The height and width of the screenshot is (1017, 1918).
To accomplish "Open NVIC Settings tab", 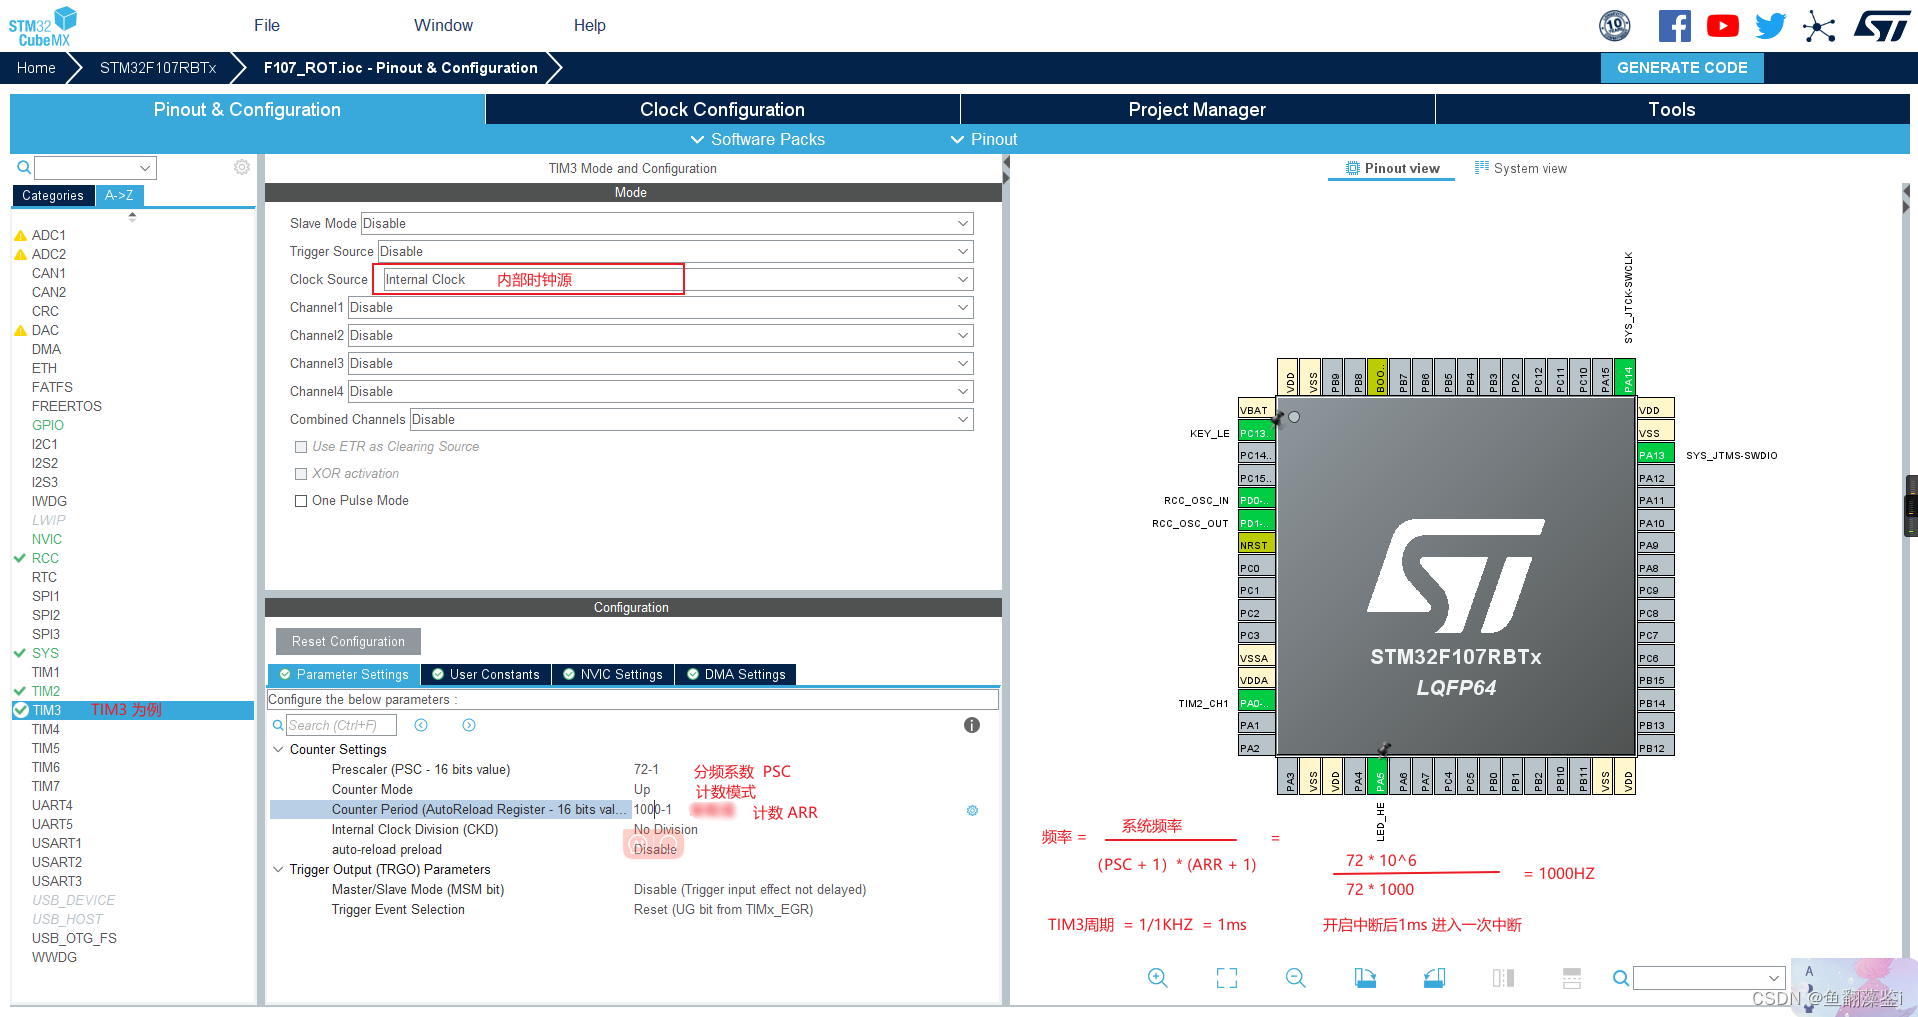I will point(612,675).
